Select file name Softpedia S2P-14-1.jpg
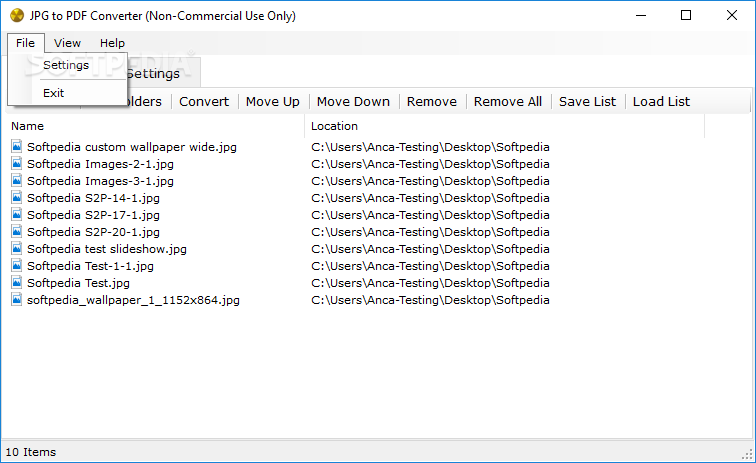Screen dimensions: 756x463 [93, 198]
